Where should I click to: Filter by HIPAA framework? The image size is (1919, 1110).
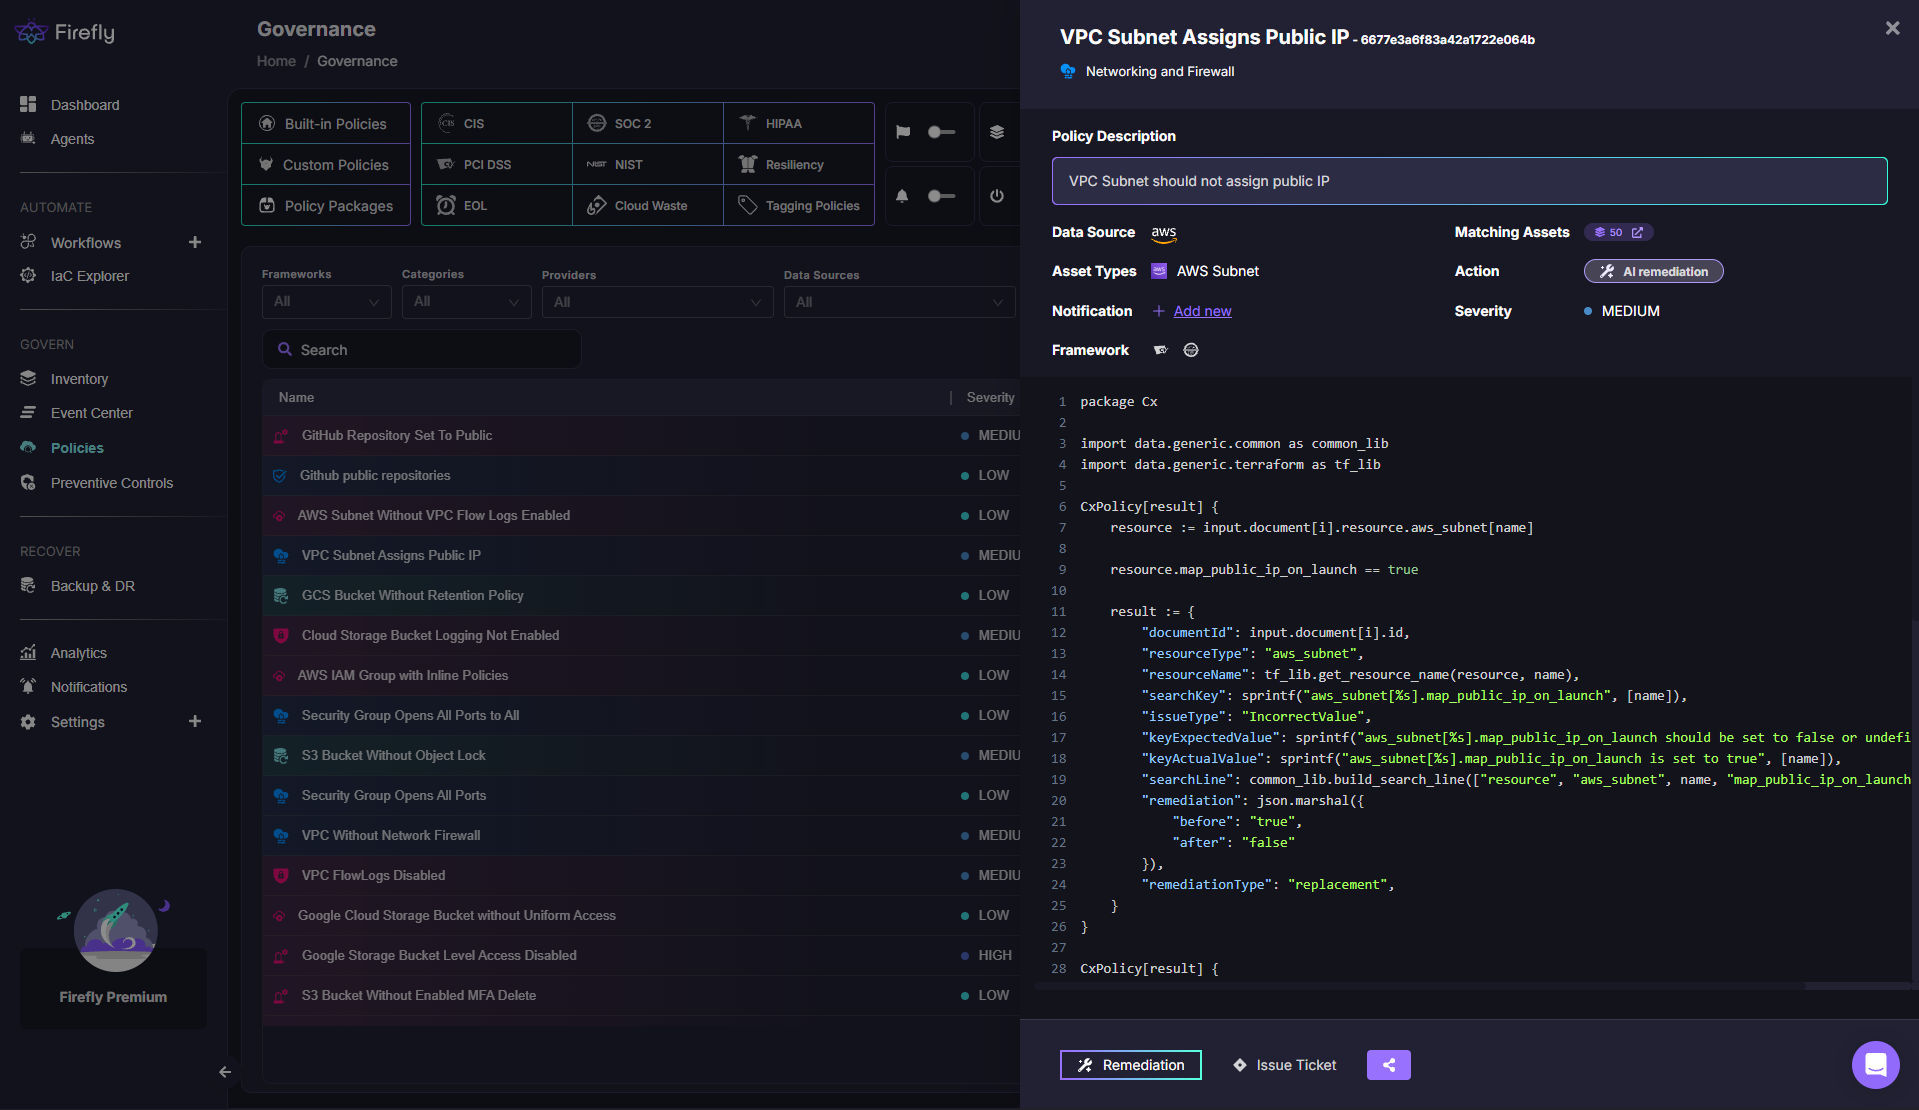799,124
